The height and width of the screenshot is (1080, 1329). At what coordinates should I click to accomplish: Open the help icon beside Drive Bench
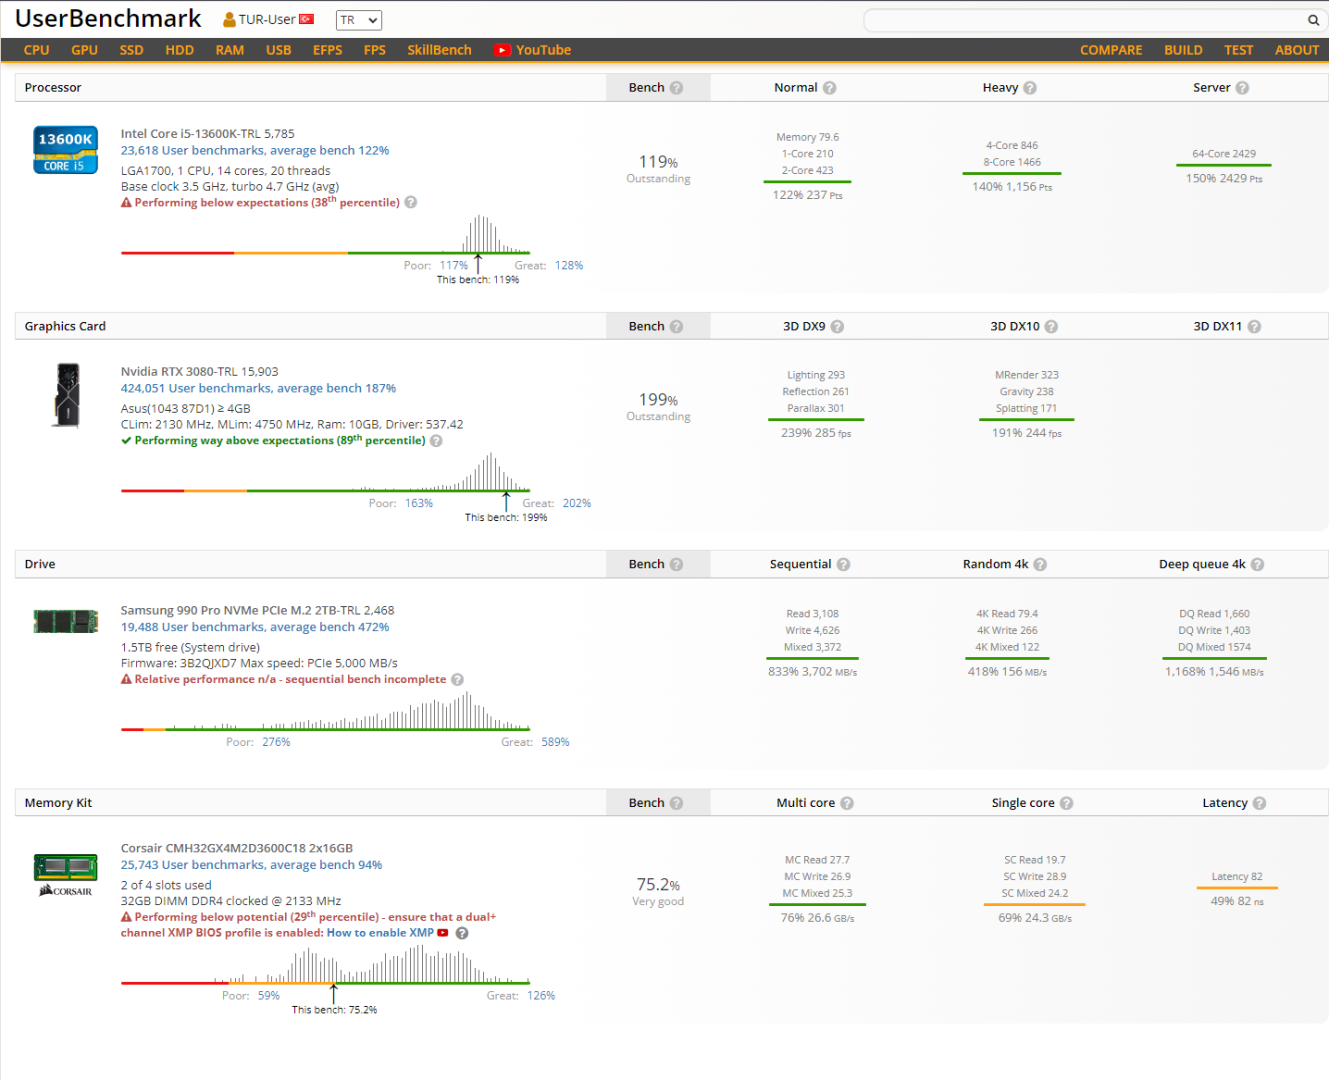(677, 565)
